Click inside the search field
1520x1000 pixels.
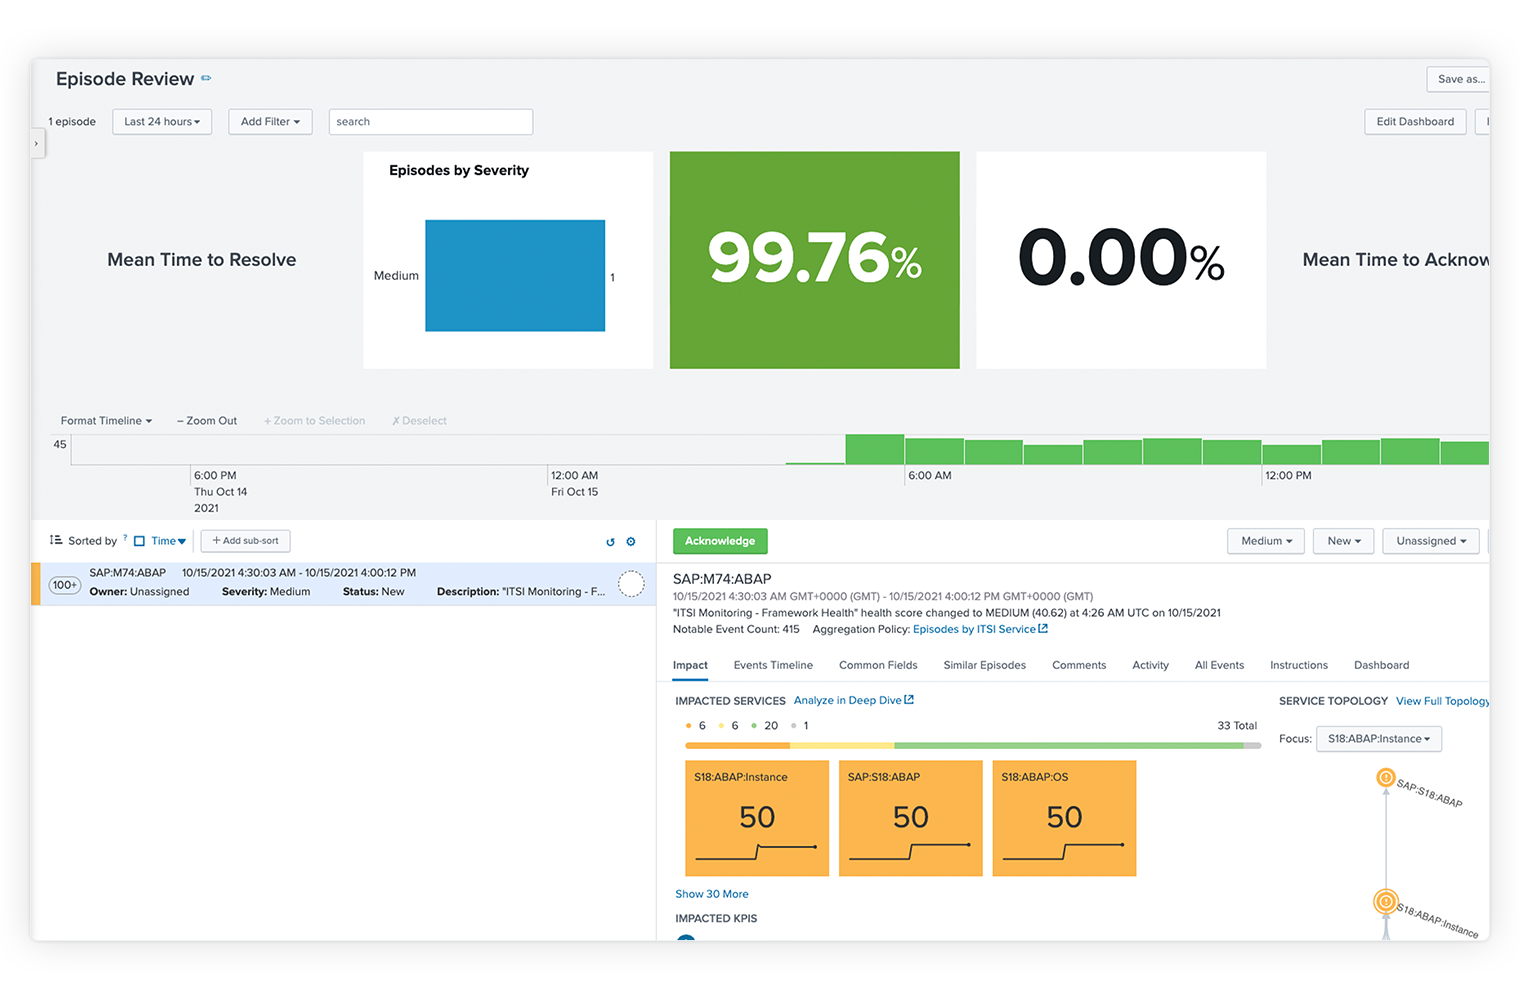[x=430, y=121]
